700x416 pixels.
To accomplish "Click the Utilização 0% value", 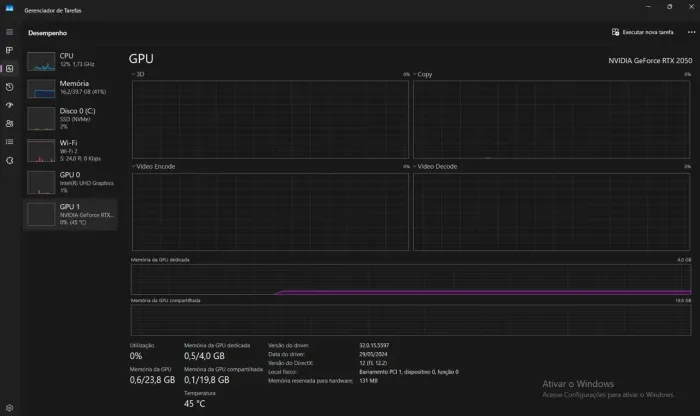I will pos(136,356).
